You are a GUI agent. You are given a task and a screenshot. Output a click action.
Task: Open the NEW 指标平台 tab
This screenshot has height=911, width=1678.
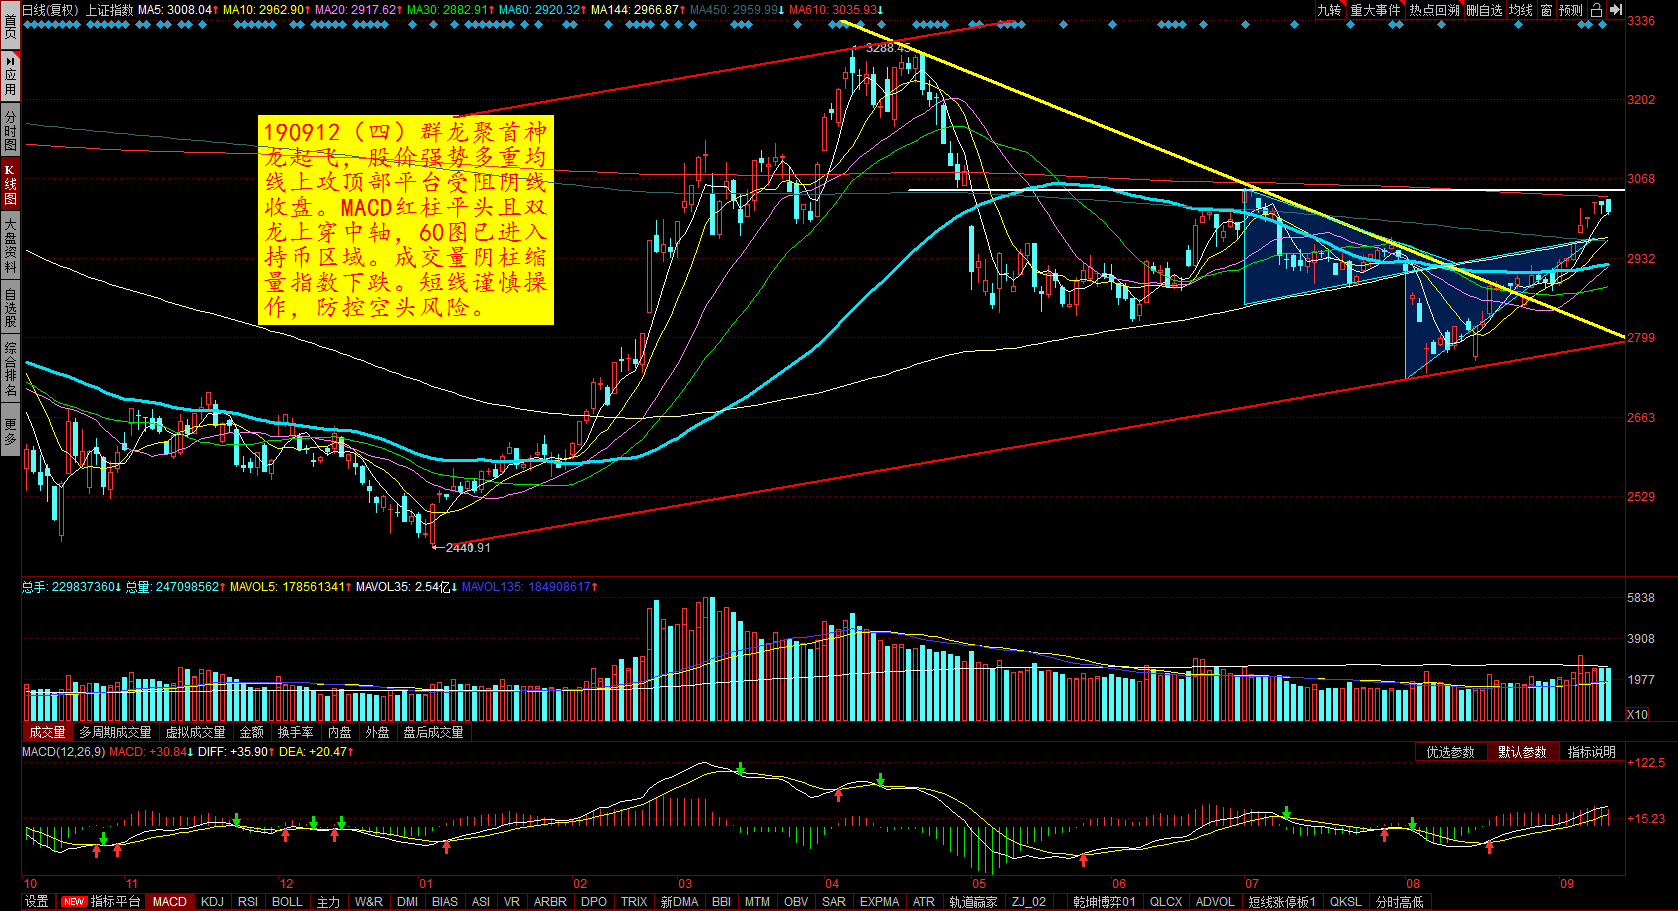pos(102,901)
